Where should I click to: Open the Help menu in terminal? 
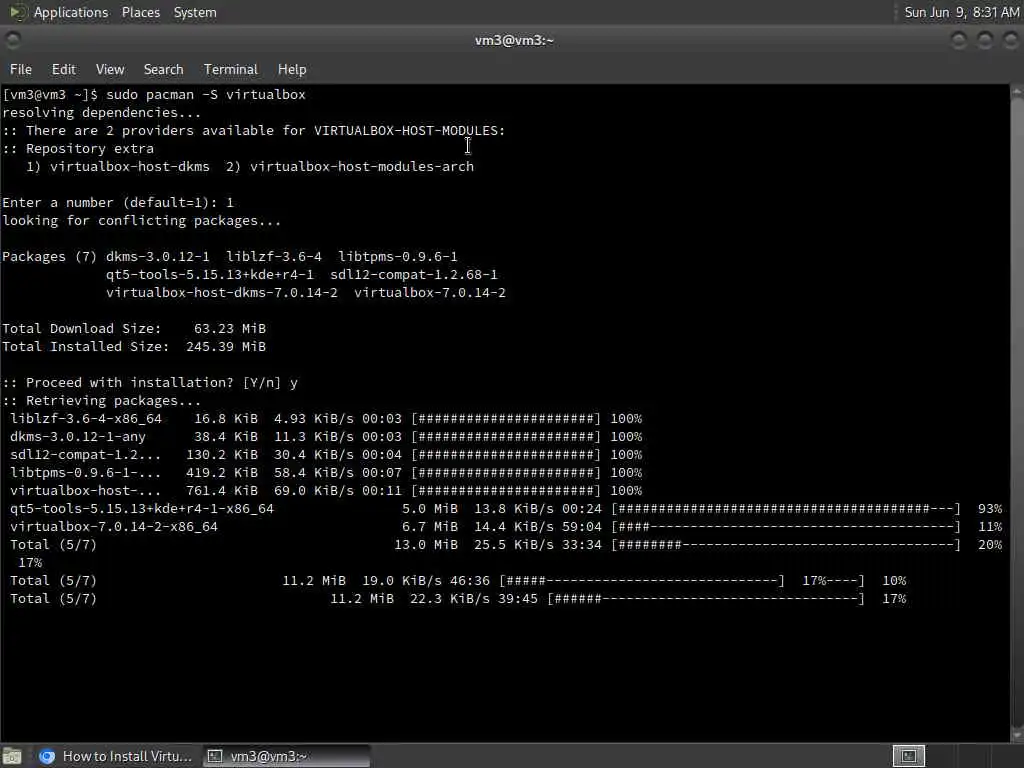click(x=291, y=69)
